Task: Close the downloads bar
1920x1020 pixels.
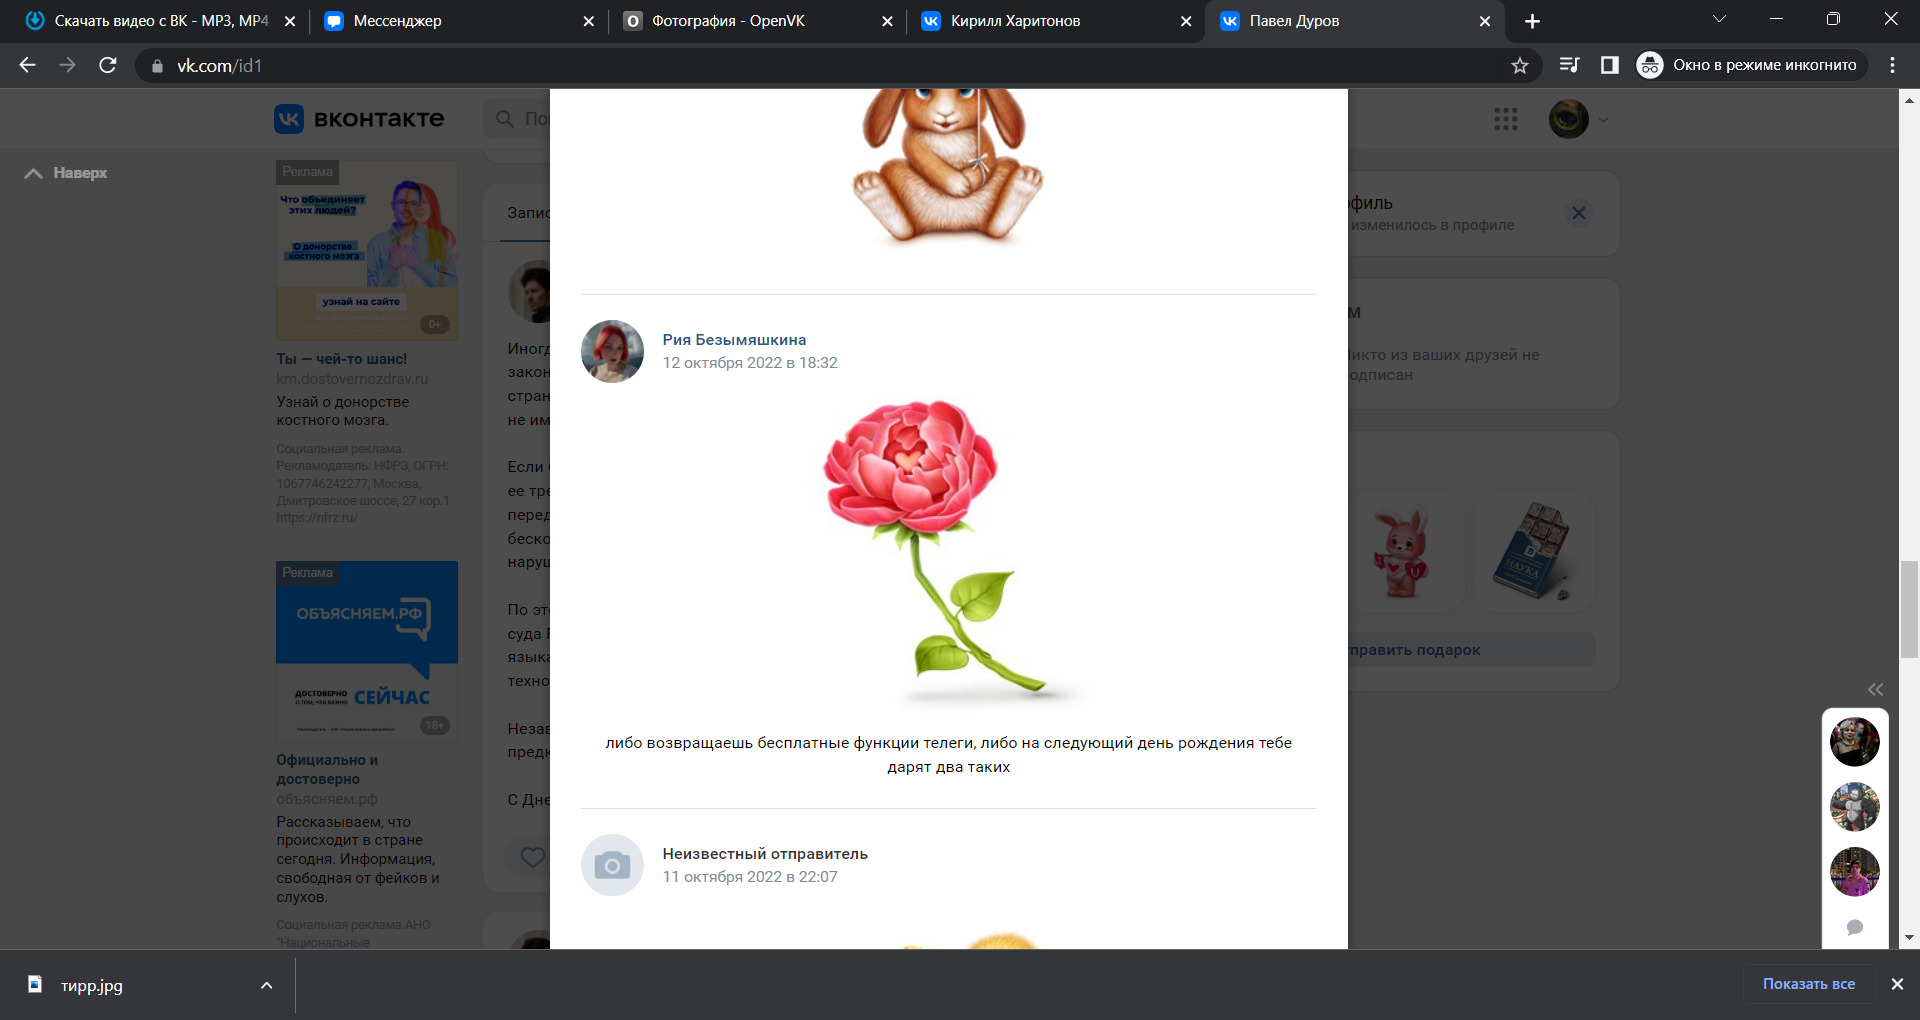Action: click(1897, 984)
